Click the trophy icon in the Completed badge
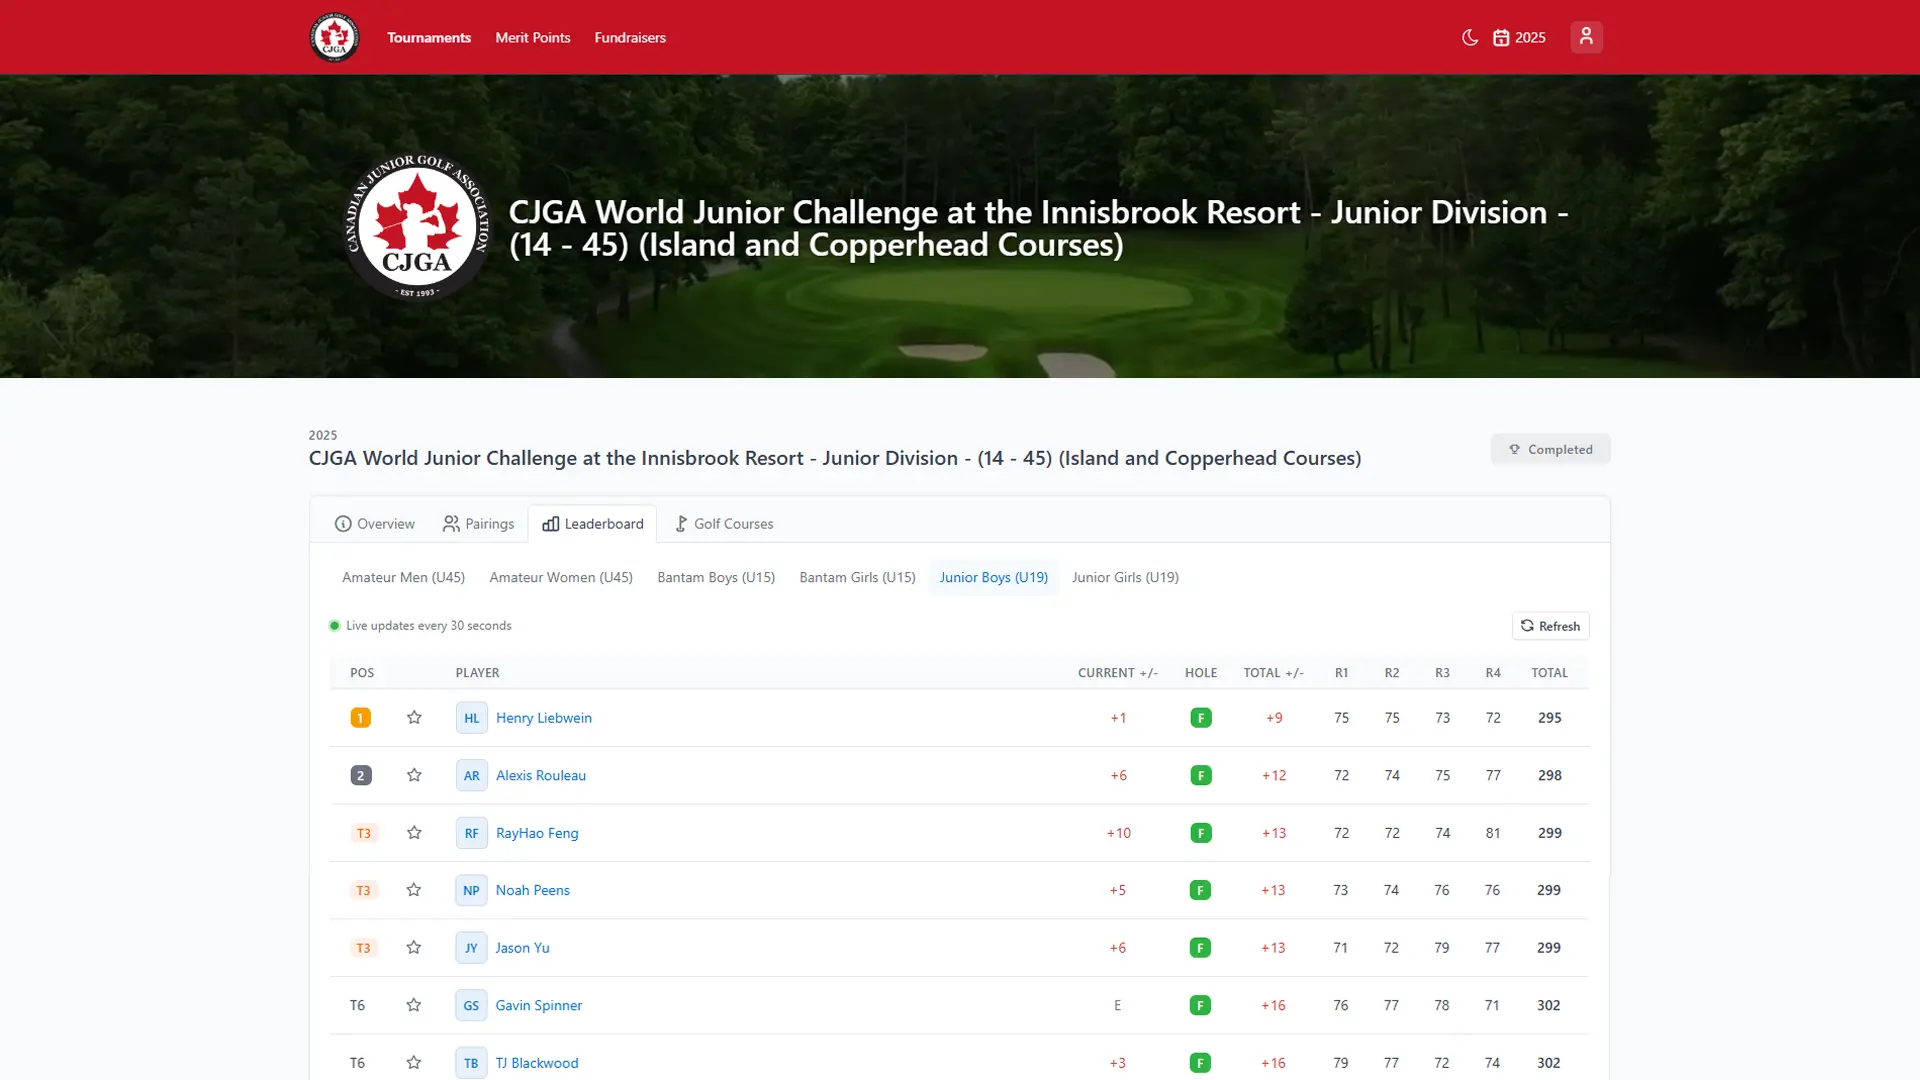 click(1514, 449)
